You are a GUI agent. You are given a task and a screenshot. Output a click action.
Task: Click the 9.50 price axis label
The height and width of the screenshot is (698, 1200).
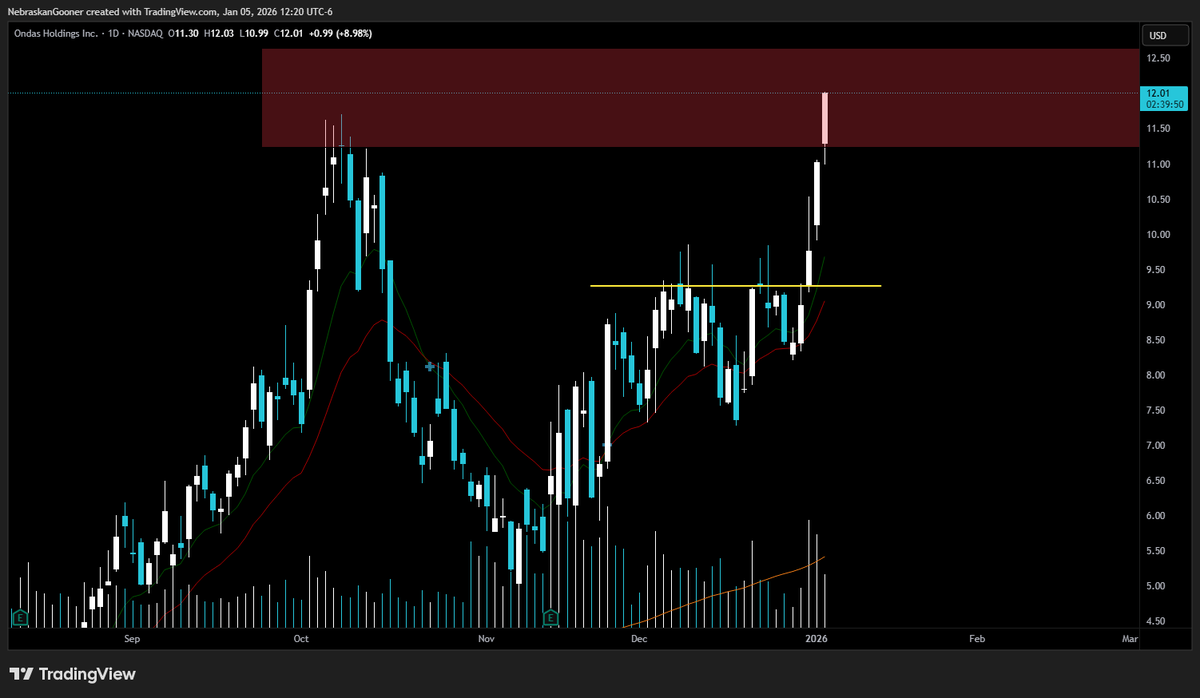tap(1158, 270)
